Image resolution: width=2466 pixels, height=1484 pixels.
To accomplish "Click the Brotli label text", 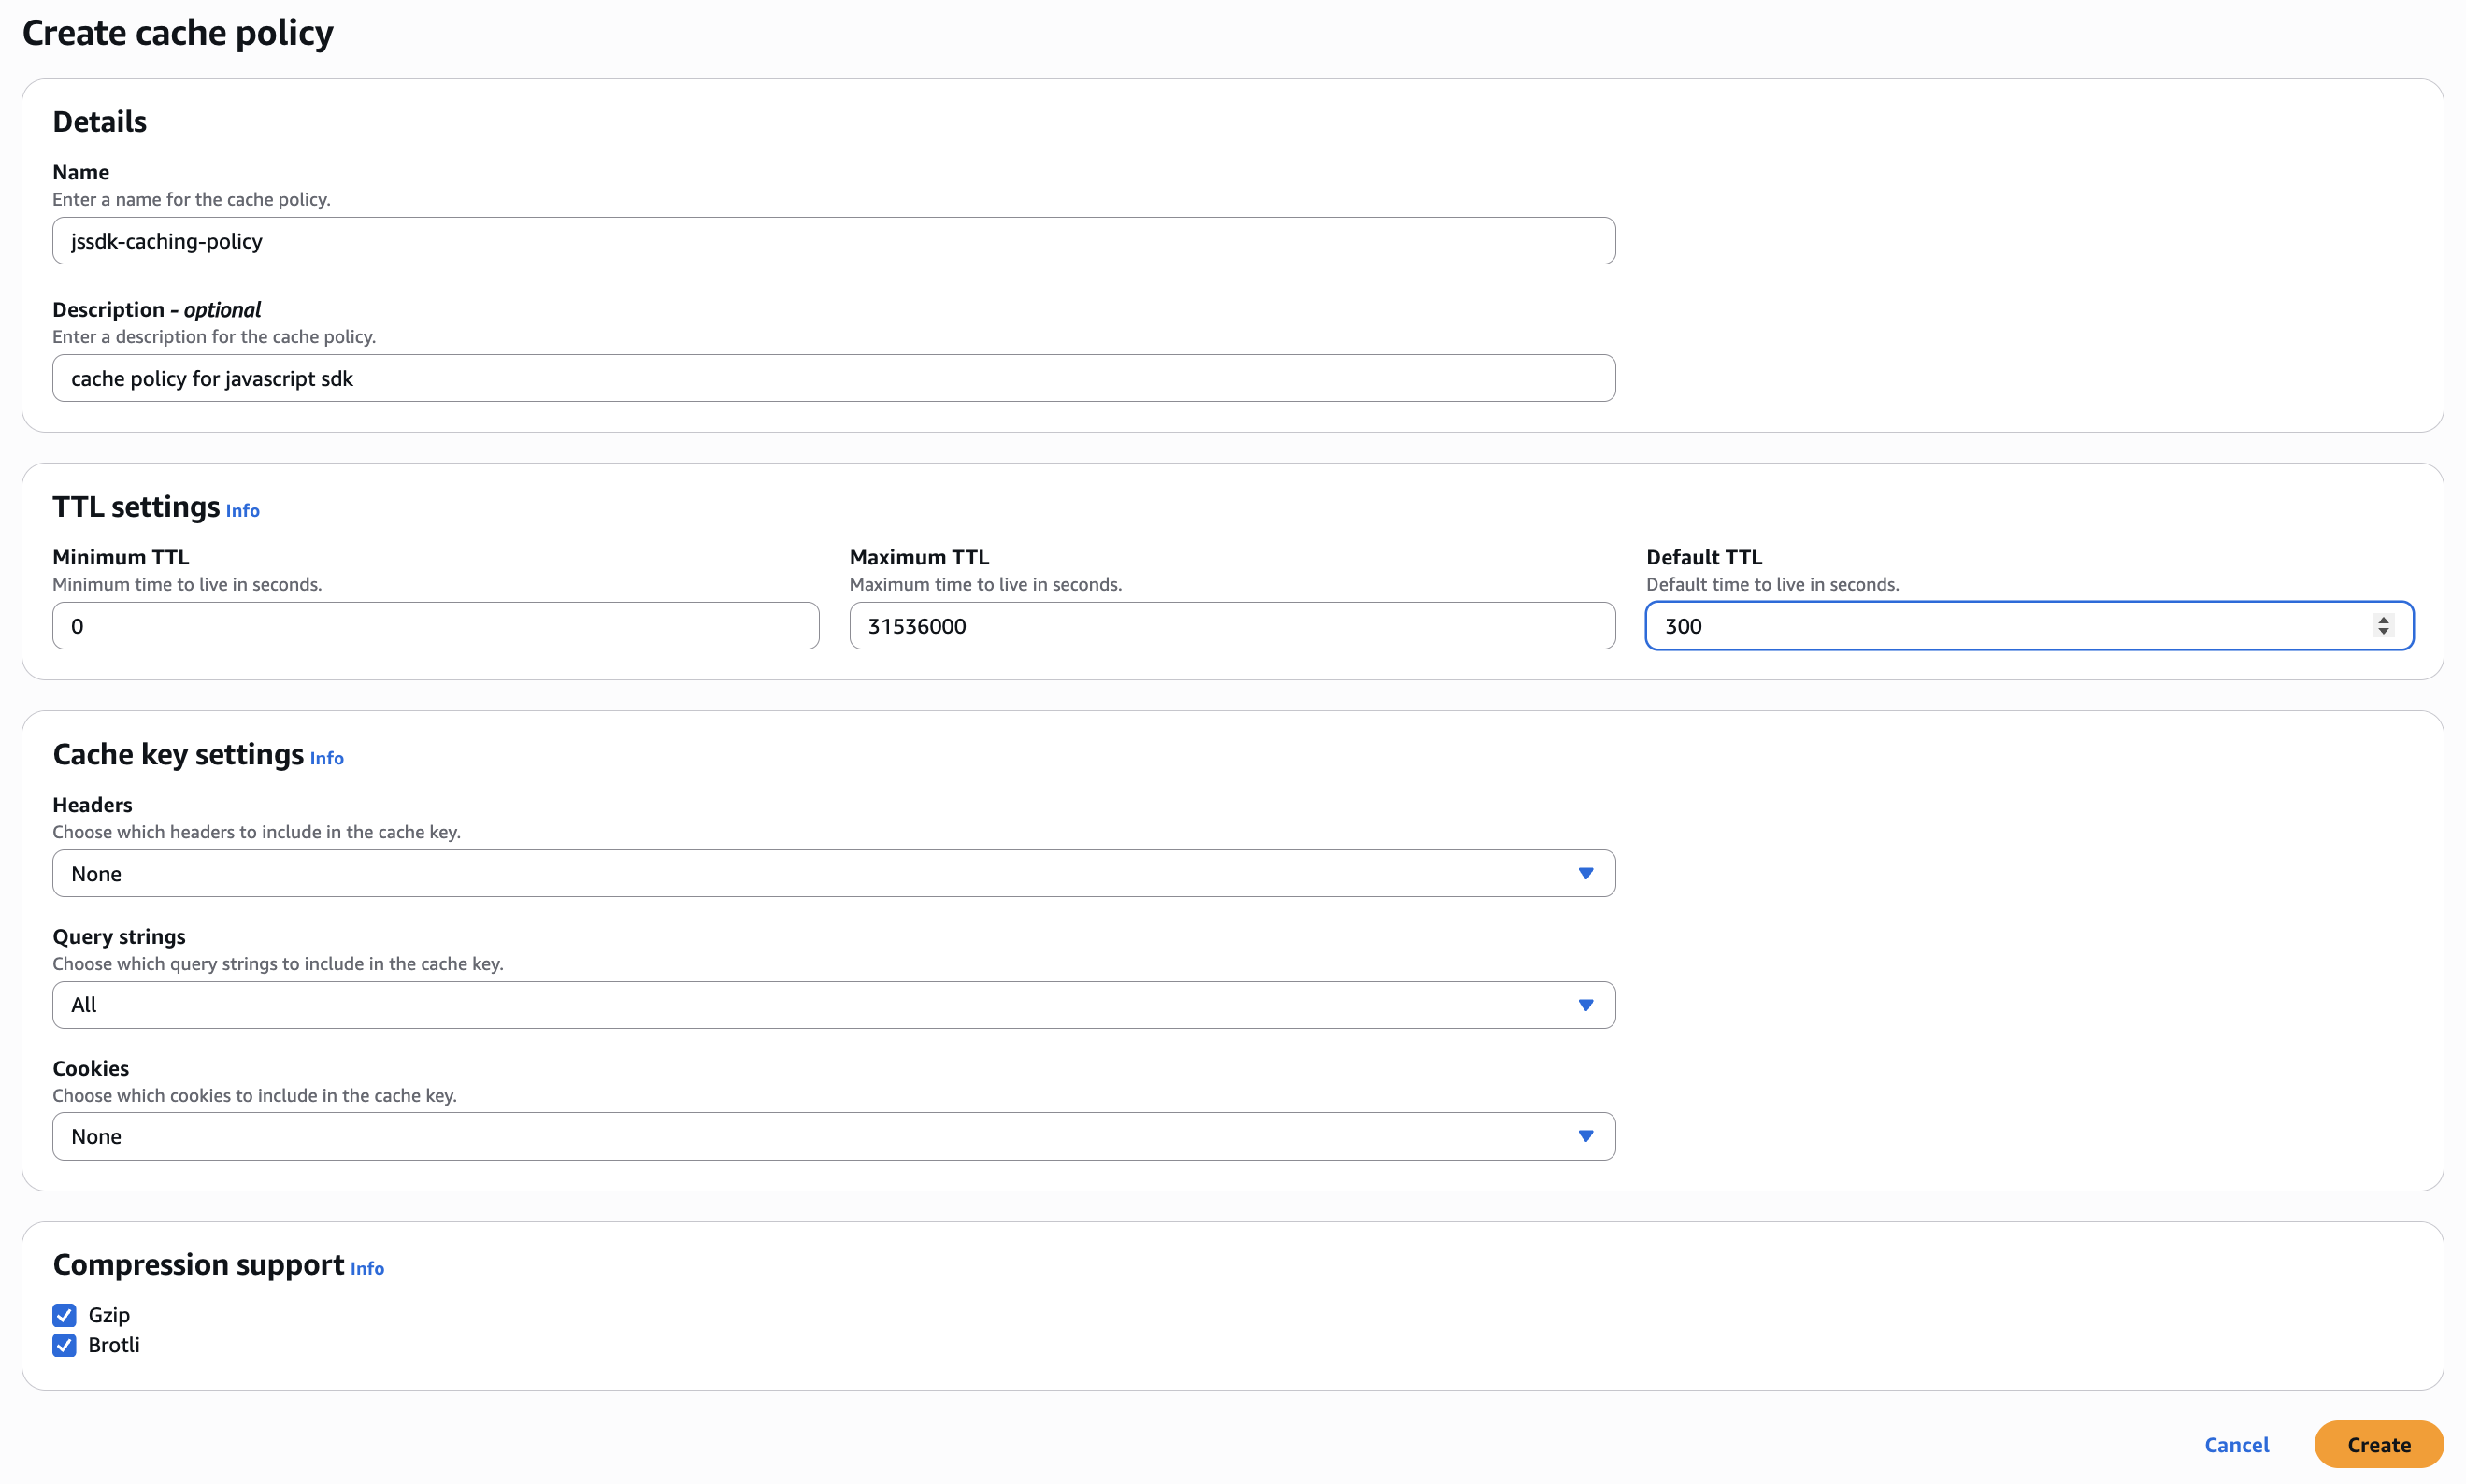I will pyautogui.click(x=114, y=1345).
